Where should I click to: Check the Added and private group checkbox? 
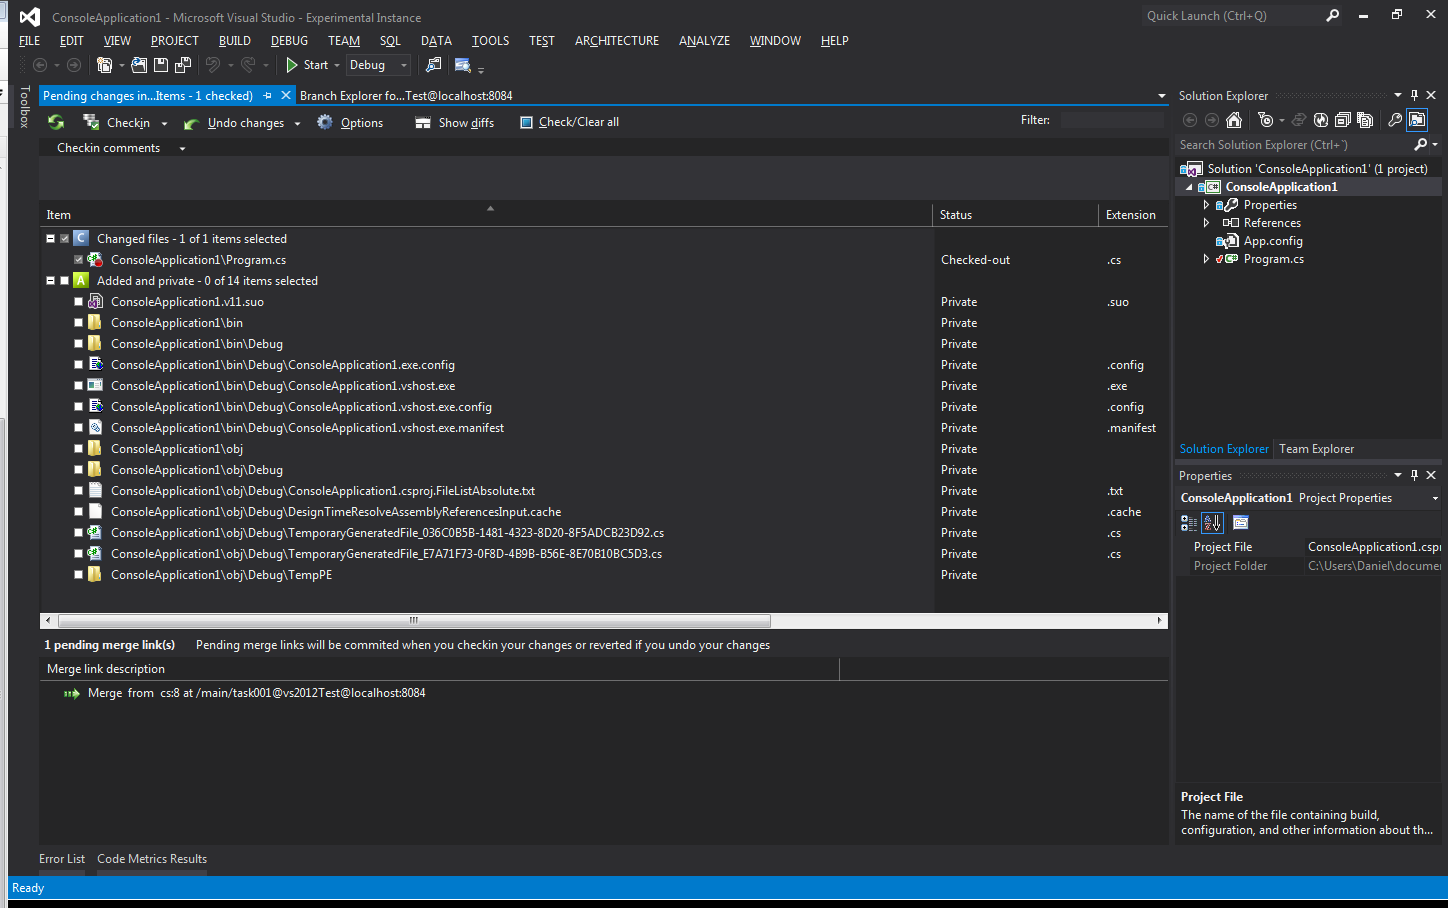pyautogui.click(x=64, y=280)
